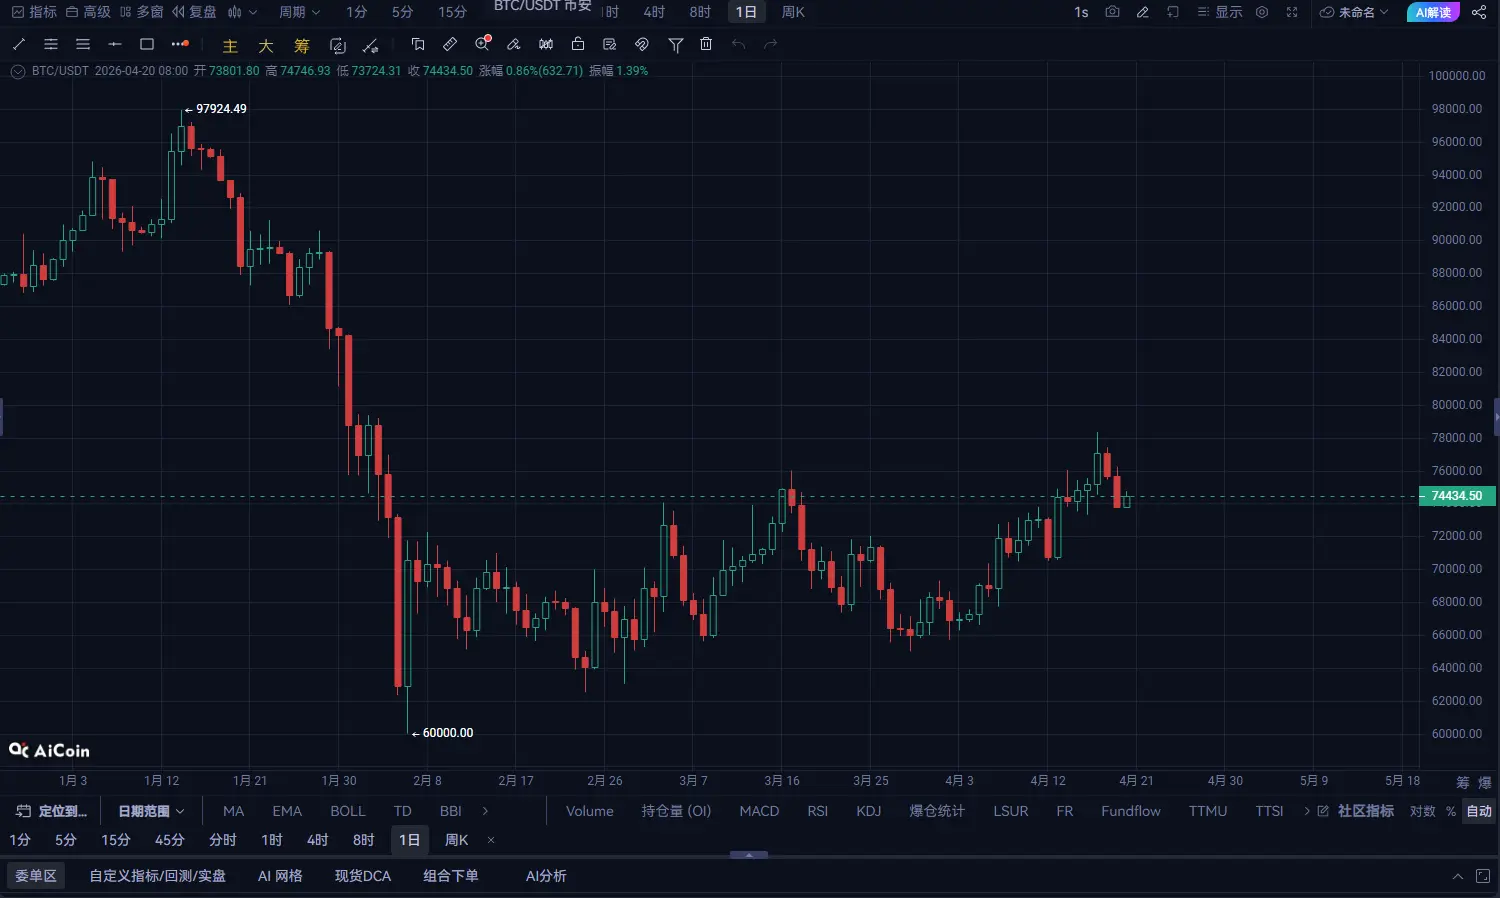Open the 显示 display options menu
The image size is (1500, 898).
coord(1220,12)
